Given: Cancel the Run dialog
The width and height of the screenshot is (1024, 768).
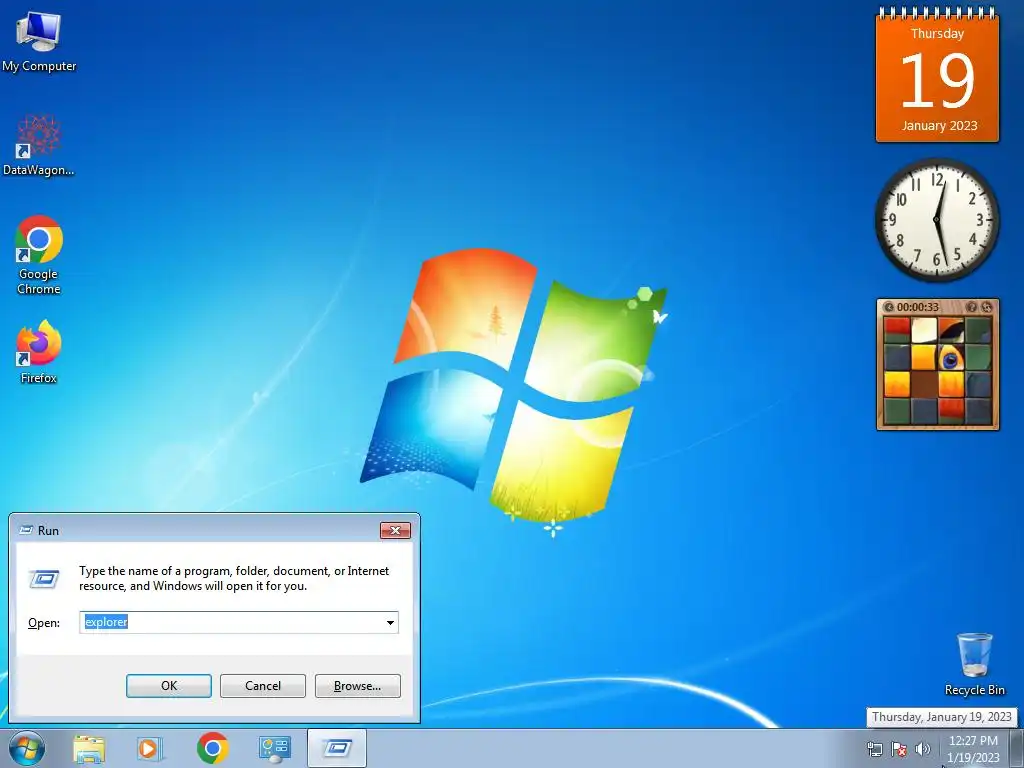Looking at the screenshot, I should tap(263, 686).
